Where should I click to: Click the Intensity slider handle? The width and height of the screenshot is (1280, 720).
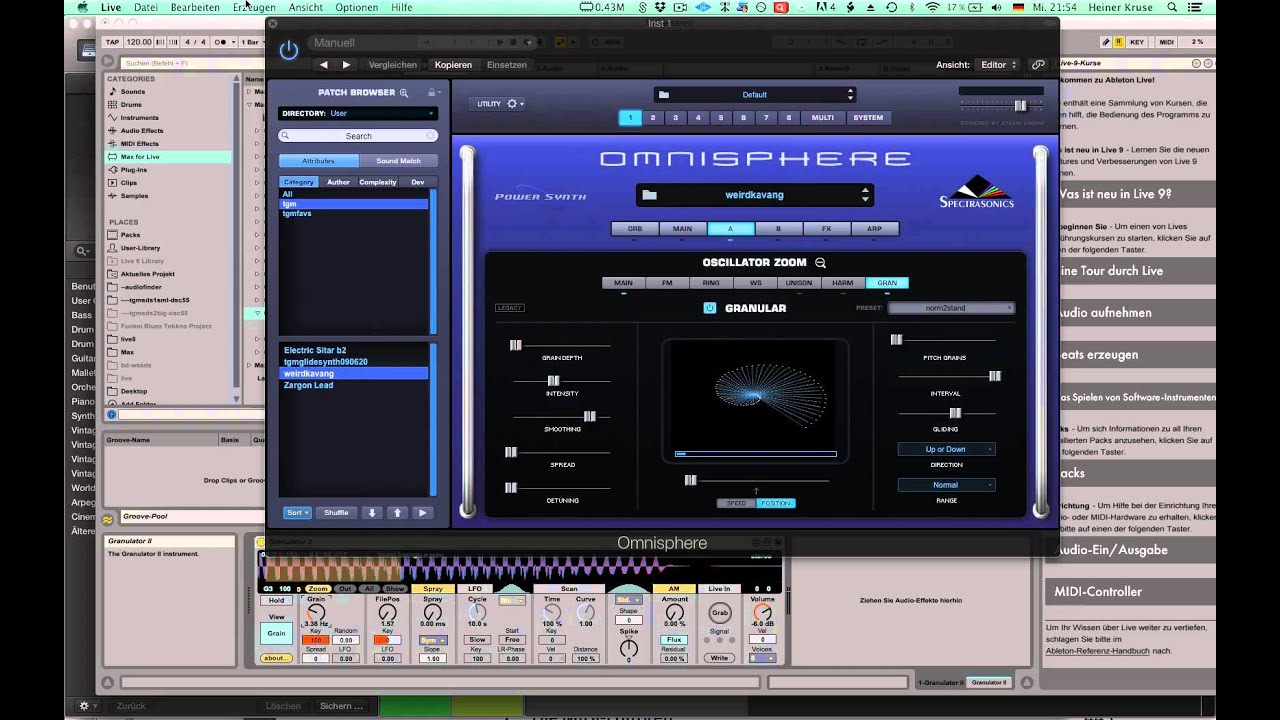click(553, 380)
